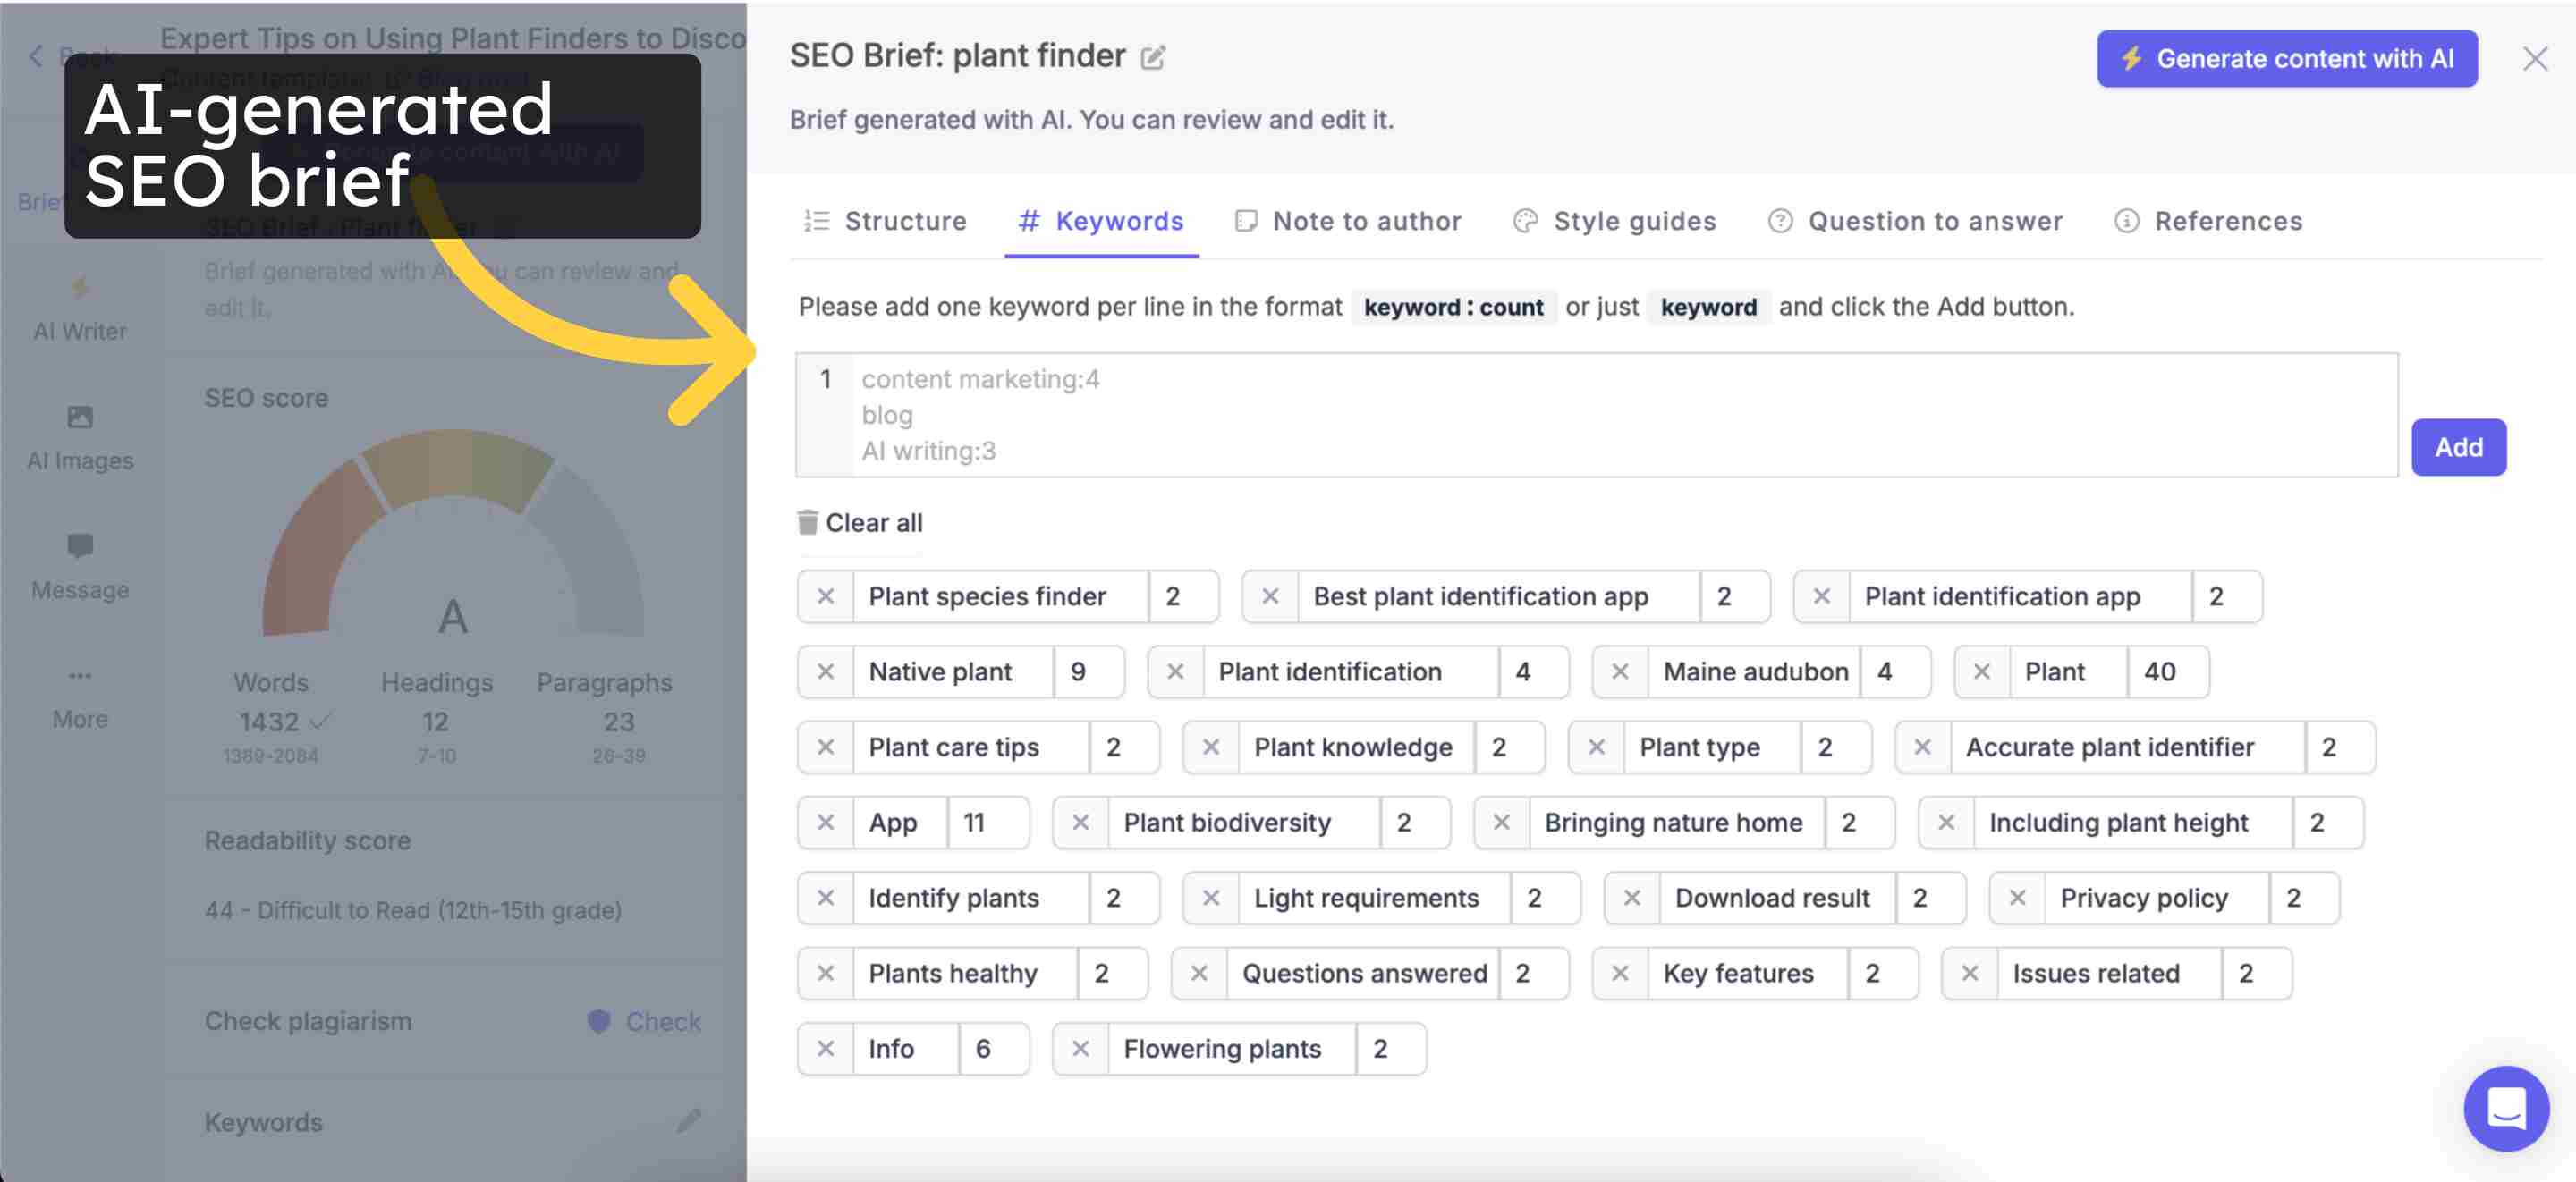The width and height of the screenshot is (2576, 1182).
Task: Remove the Issues related keyword
Action: [1969, 974]
